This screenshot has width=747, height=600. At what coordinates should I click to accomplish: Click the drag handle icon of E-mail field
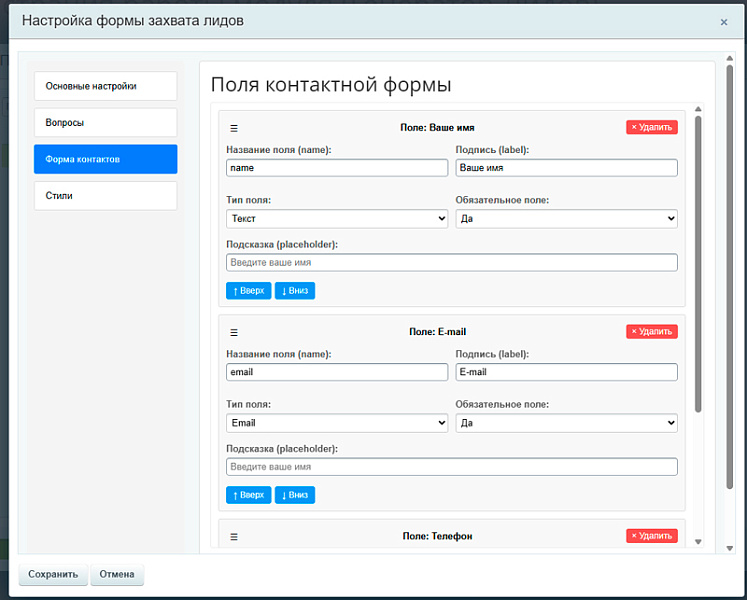234,332
